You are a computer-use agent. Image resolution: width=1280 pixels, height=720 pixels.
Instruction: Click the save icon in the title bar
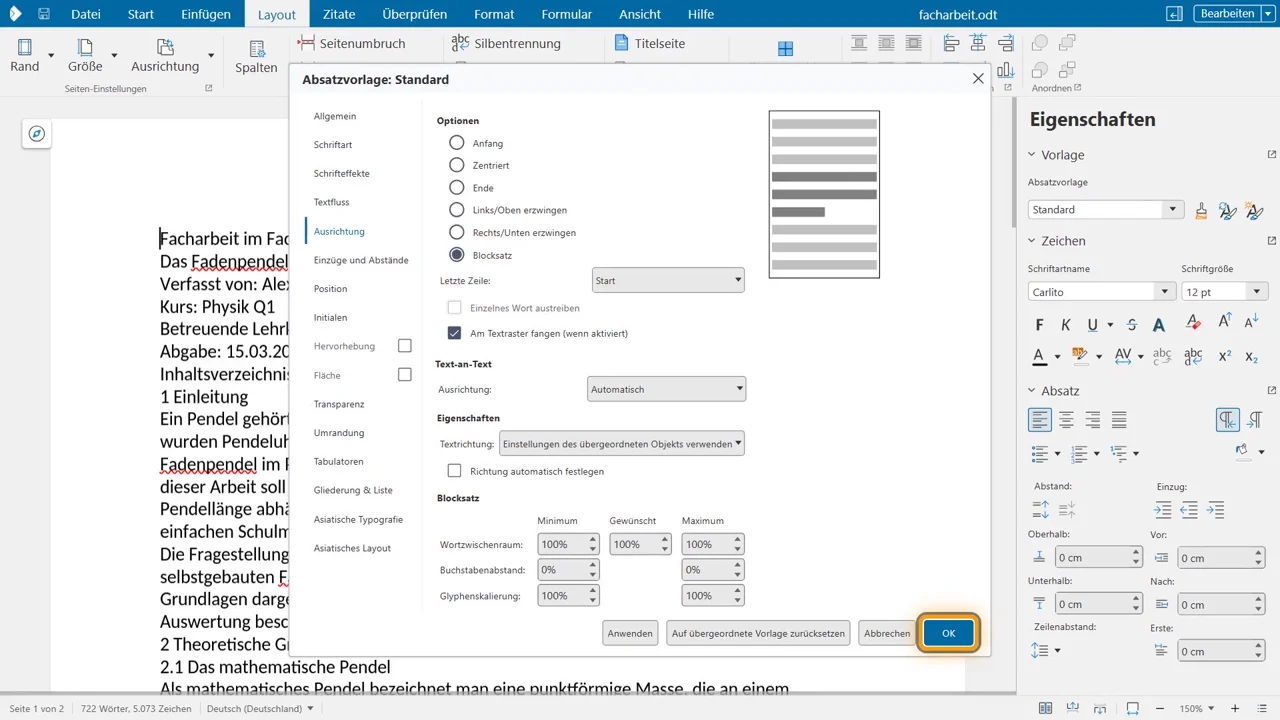[44, 14]
